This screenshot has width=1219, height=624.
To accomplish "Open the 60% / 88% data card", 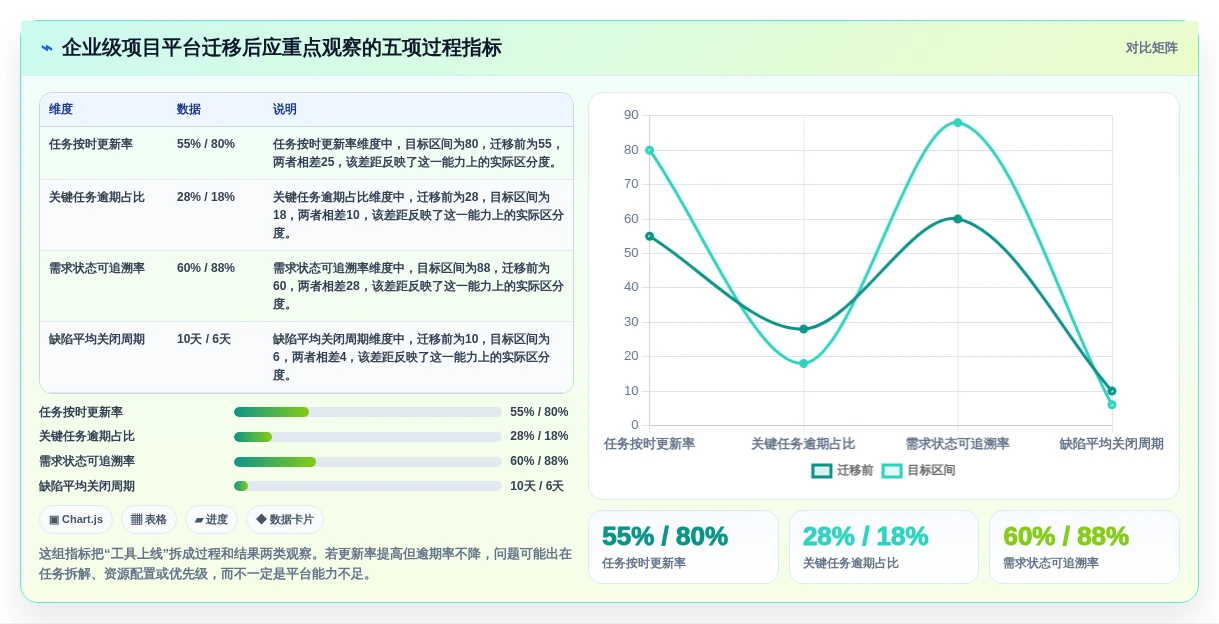I will [1084, 547].
